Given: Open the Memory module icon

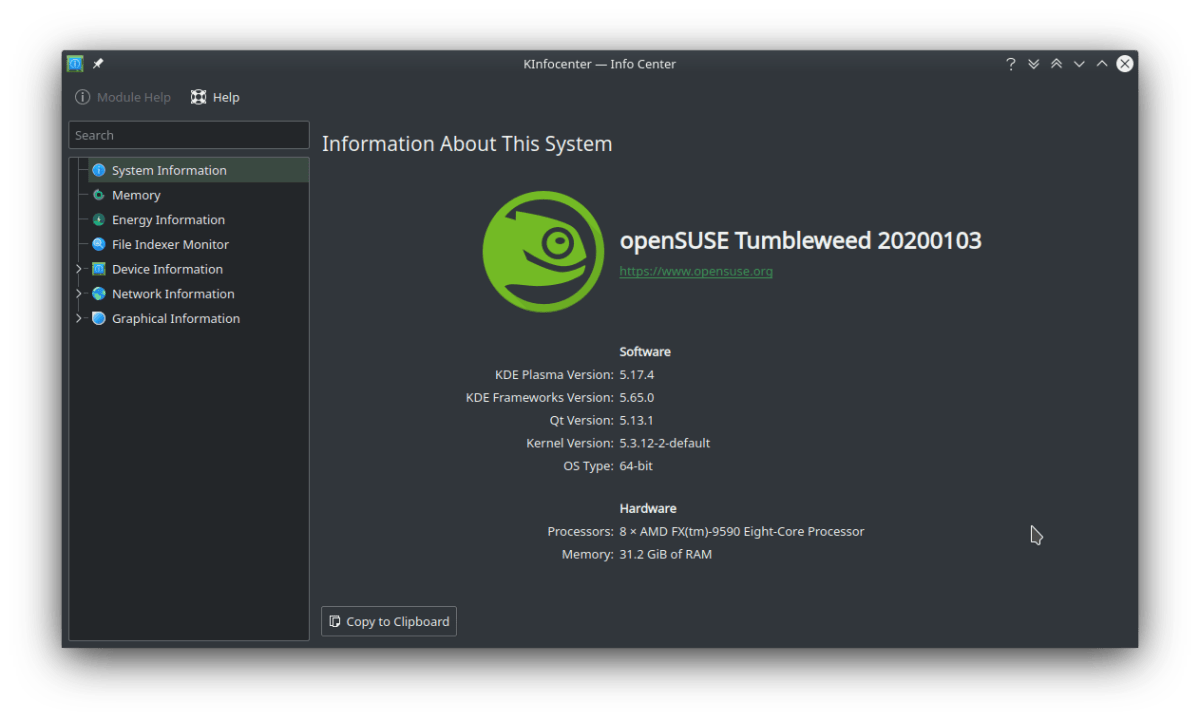Looking at the screenshot, I should [99, 195].
